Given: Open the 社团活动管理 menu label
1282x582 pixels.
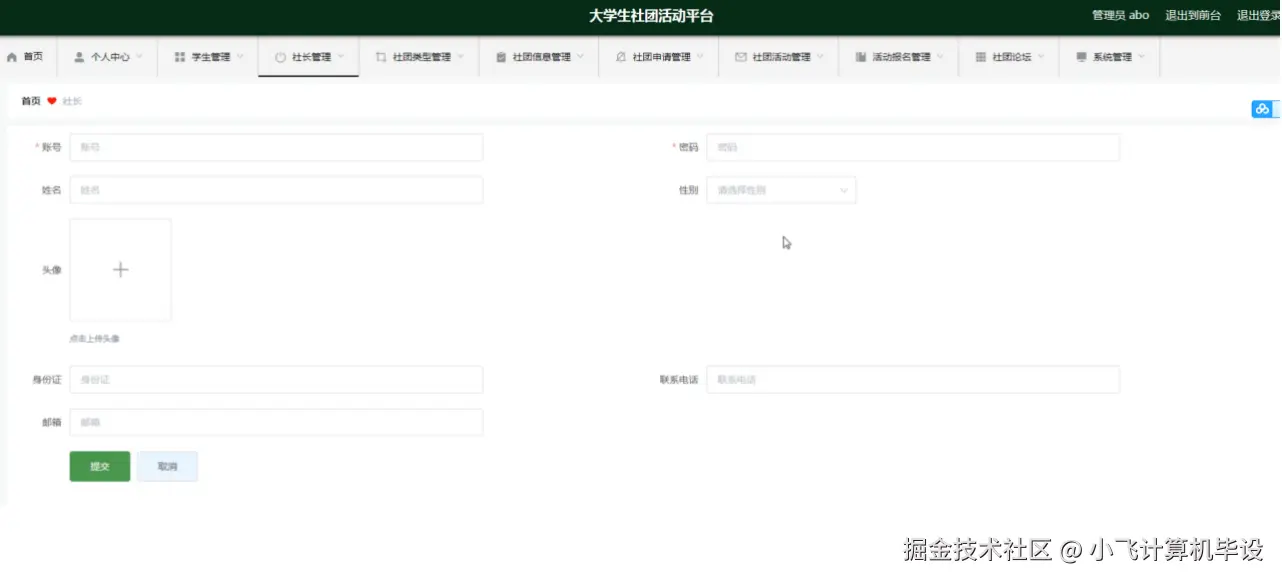Looking at the screenshot, I should 782,57.
